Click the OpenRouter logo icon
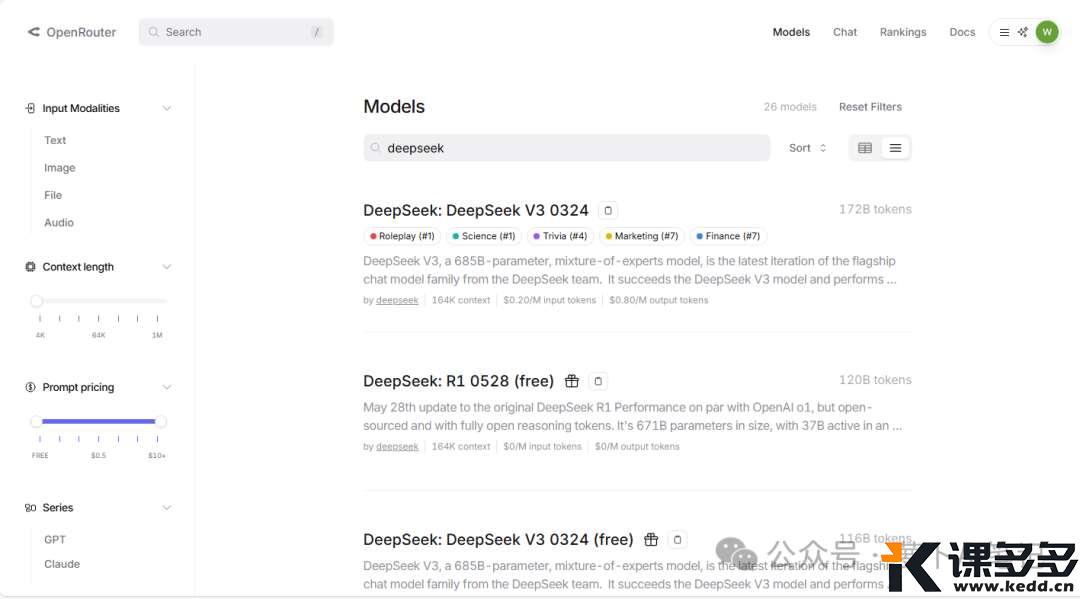The height and width of the screenshot is (599, 1080). point(33,32)
